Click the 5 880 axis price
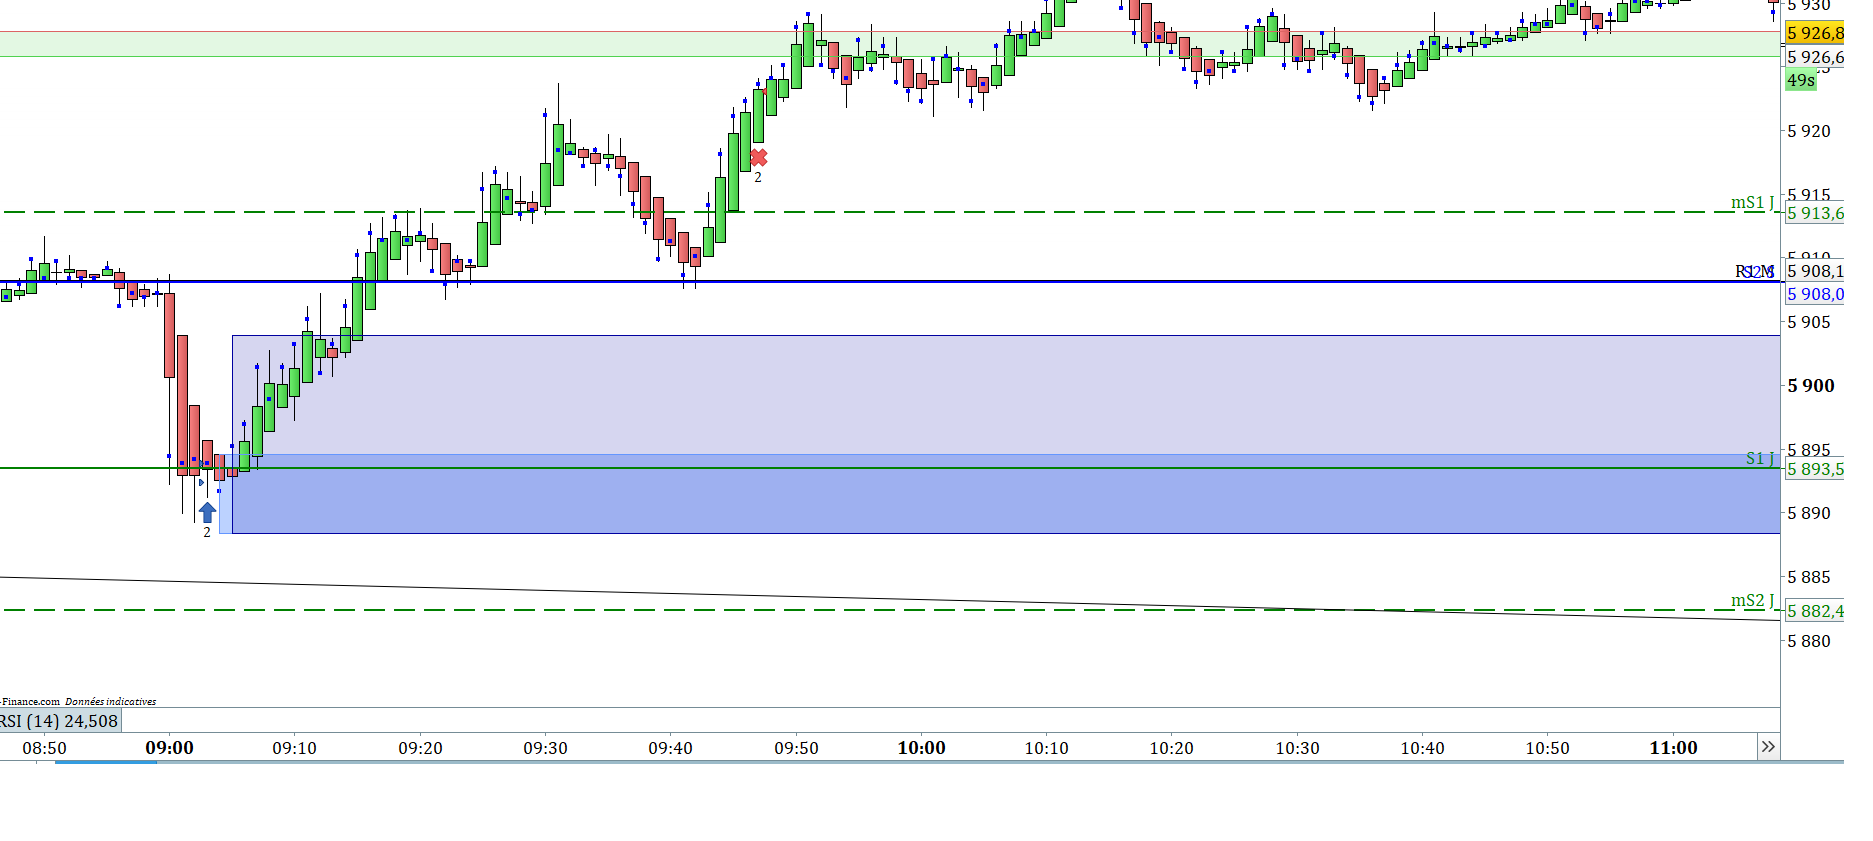 coord(1809,641)
